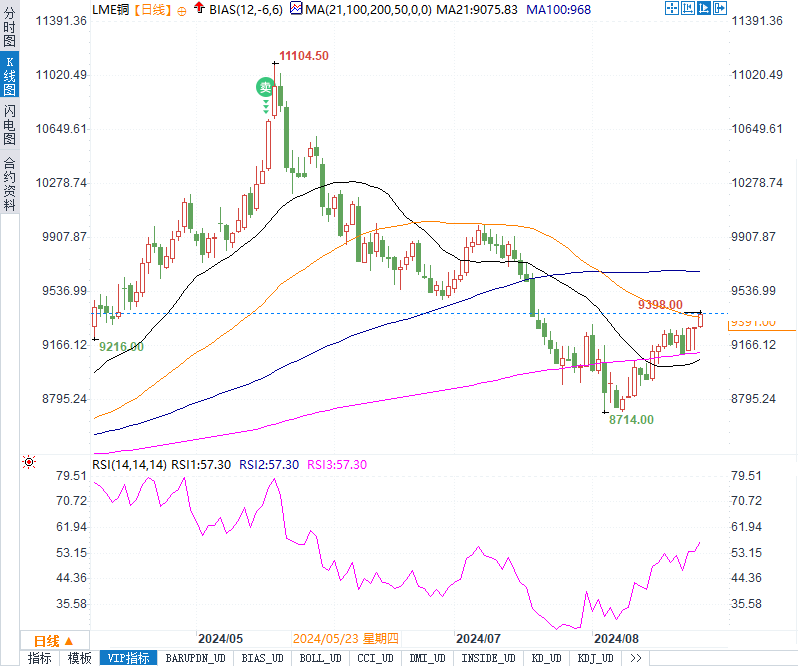This screenshot has height=666, width=798.
Task: Click the 11104.50 high price marker
Action: (x=304, y=56)
